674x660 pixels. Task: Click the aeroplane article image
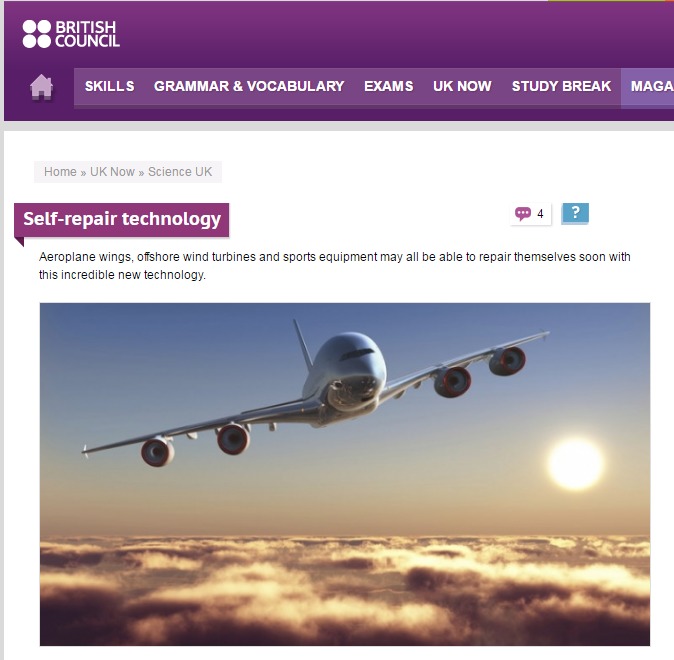345,474
